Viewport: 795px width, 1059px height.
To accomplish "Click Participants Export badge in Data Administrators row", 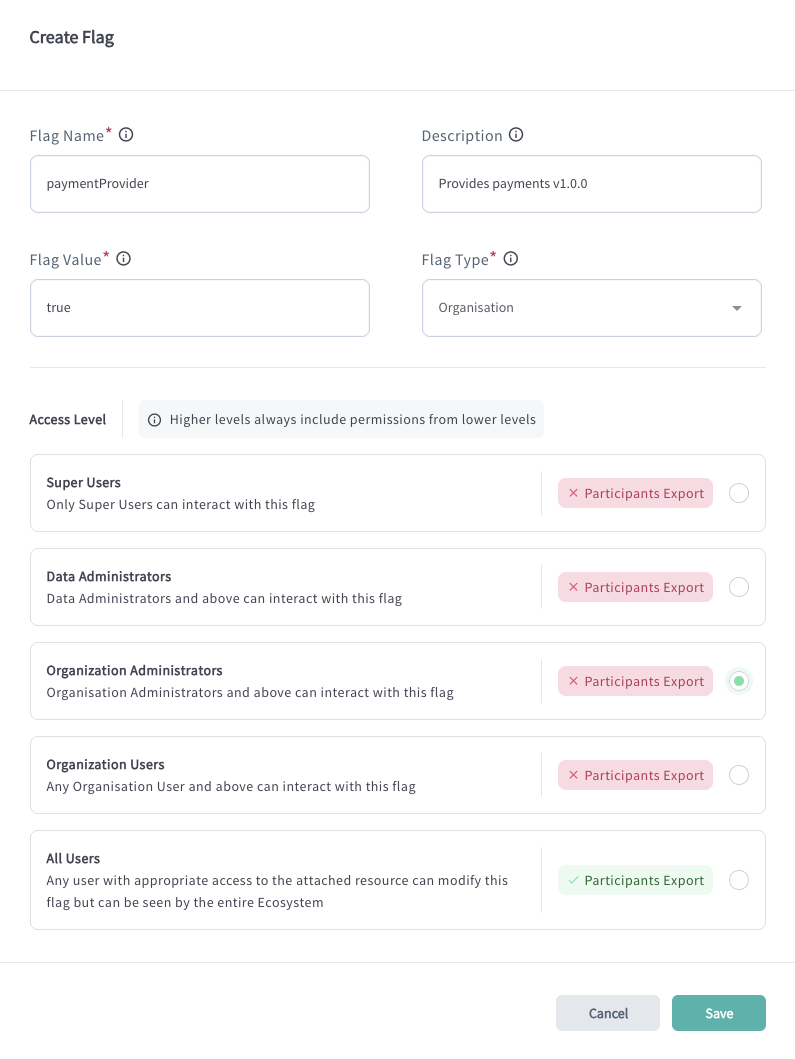I will tap(635, 587).
